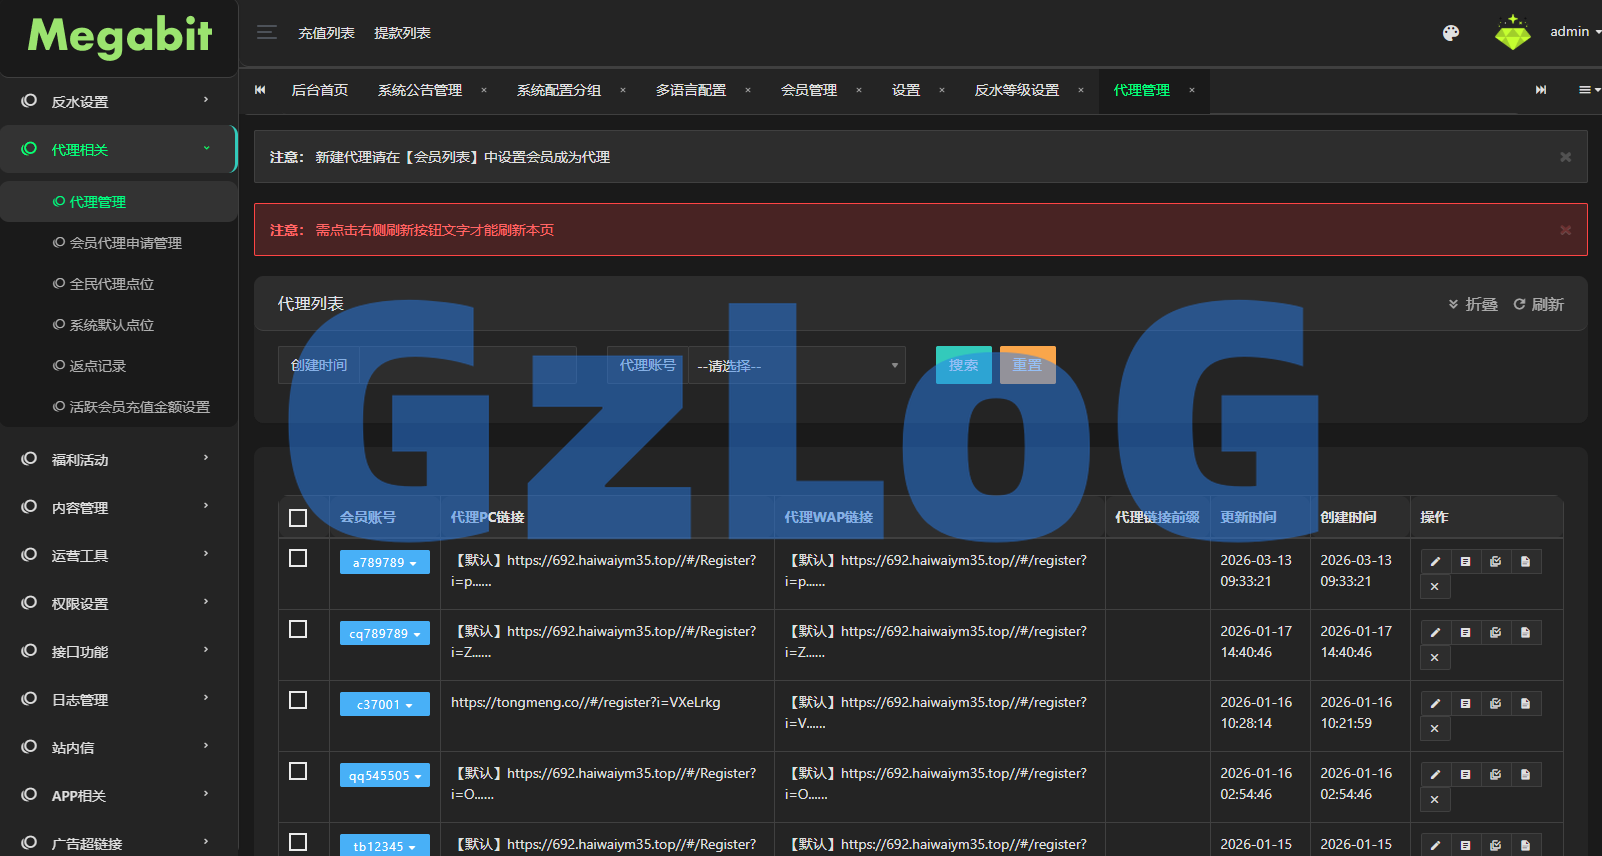Click the edit pencil icon for a789789

click(1435, 562)
